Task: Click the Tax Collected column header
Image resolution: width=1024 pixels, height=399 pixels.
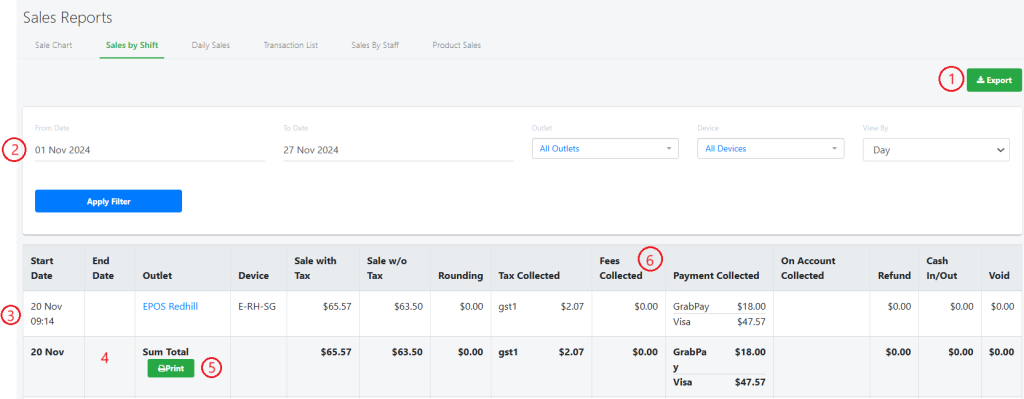Action: (529, 276)
